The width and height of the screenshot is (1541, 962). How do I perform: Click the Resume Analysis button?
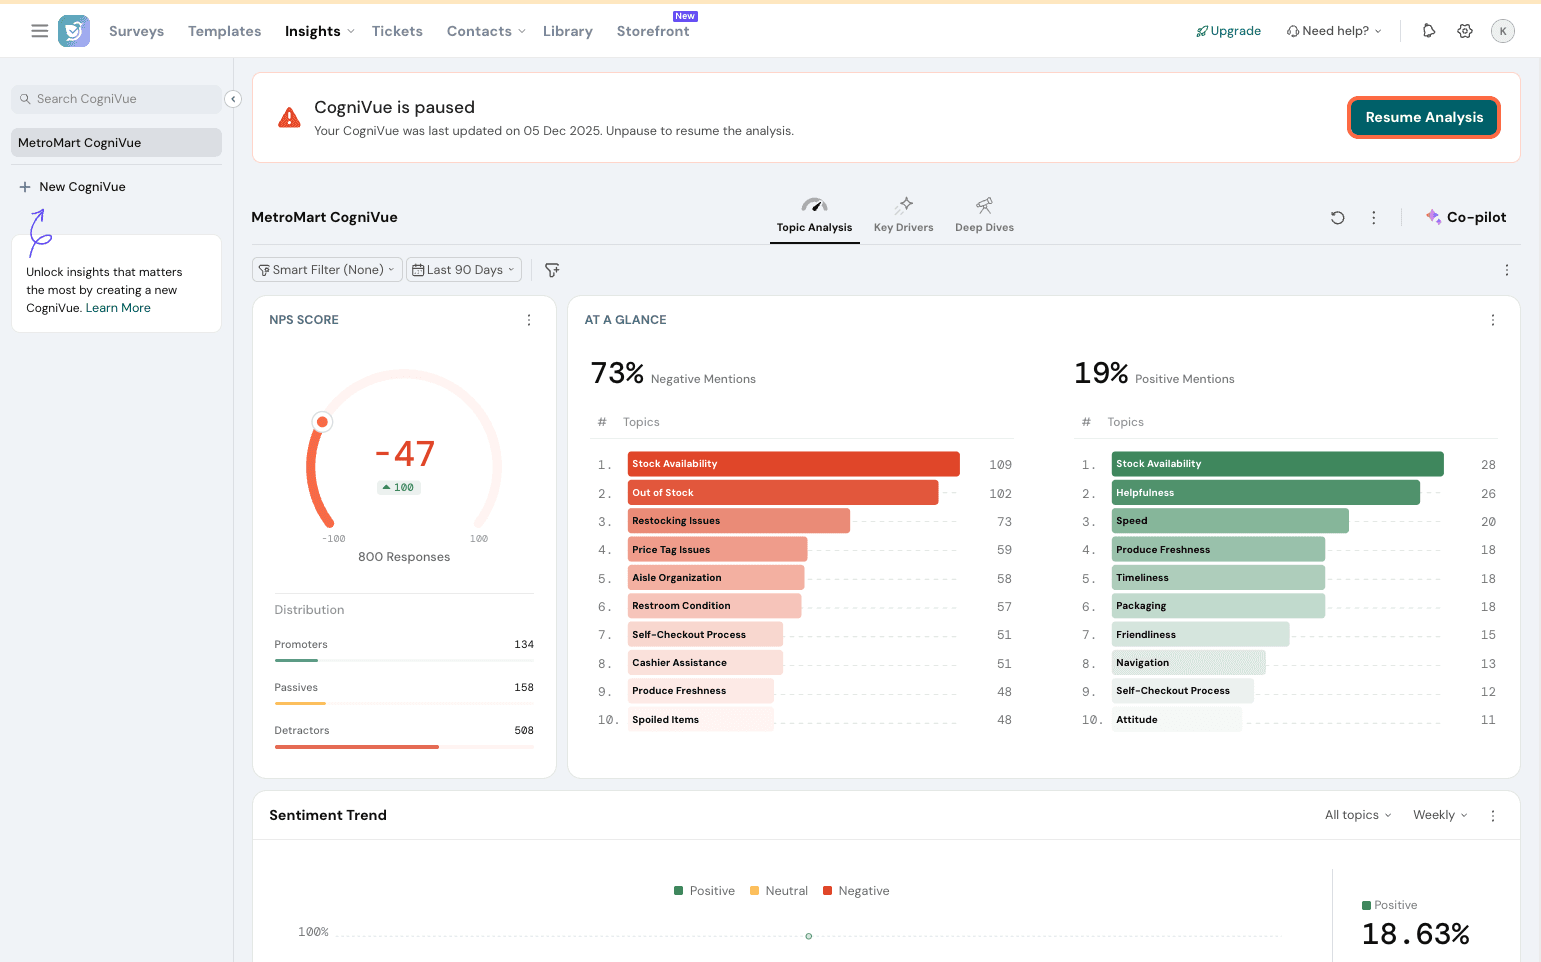(x=1423, y=117)
